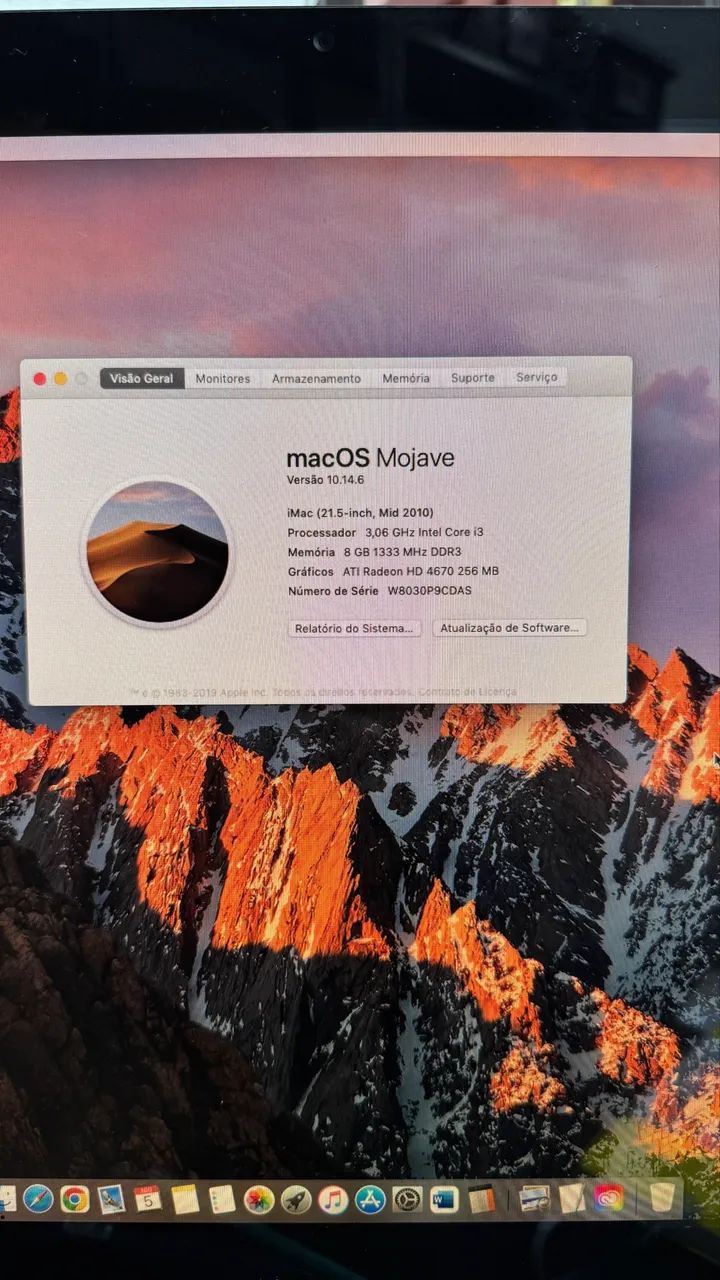Click the ATI Radeon HD 4670 256 MB value
This screenshot has height=1280, width=720.
420,571
